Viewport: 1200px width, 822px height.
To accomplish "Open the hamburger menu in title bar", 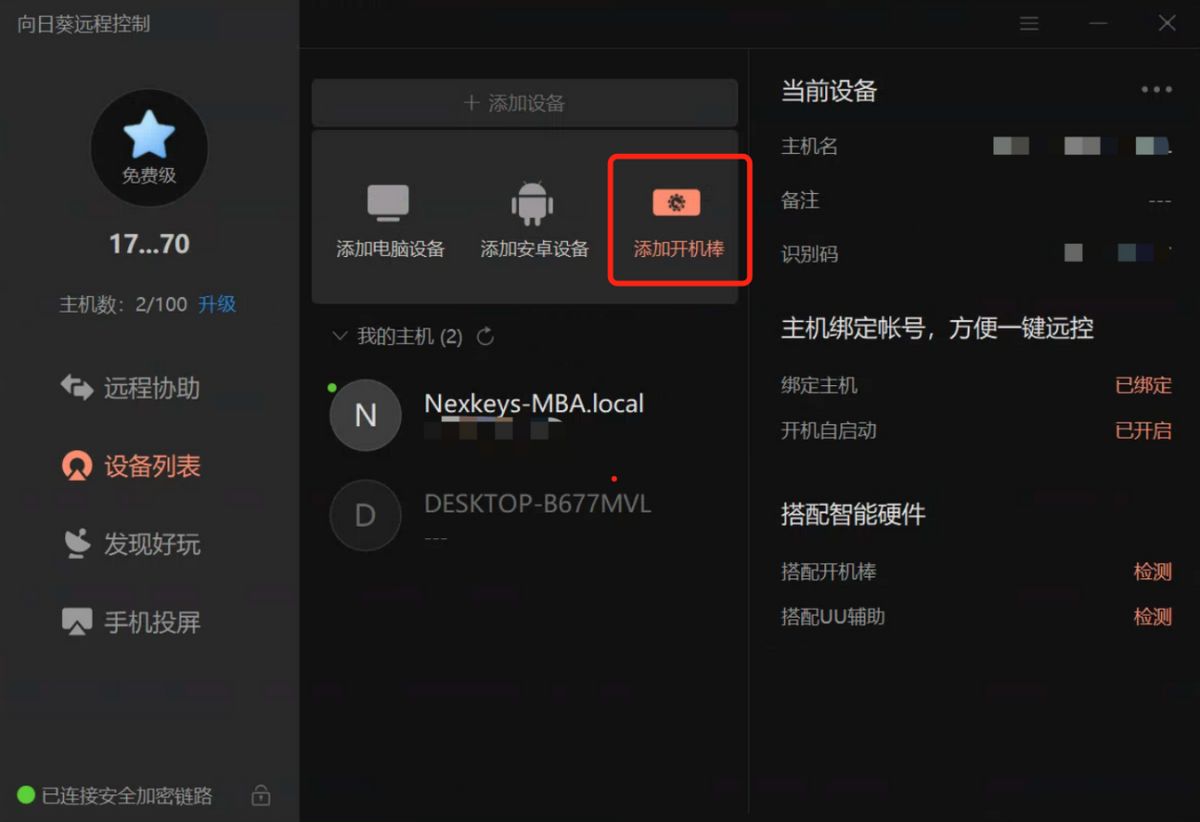I will 1029,23.
